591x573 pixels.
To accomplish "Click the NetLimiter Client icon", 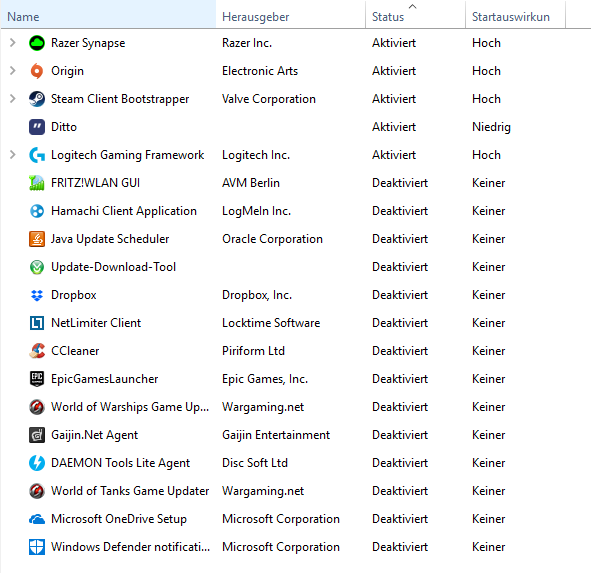I will click(x=37, y=323).
